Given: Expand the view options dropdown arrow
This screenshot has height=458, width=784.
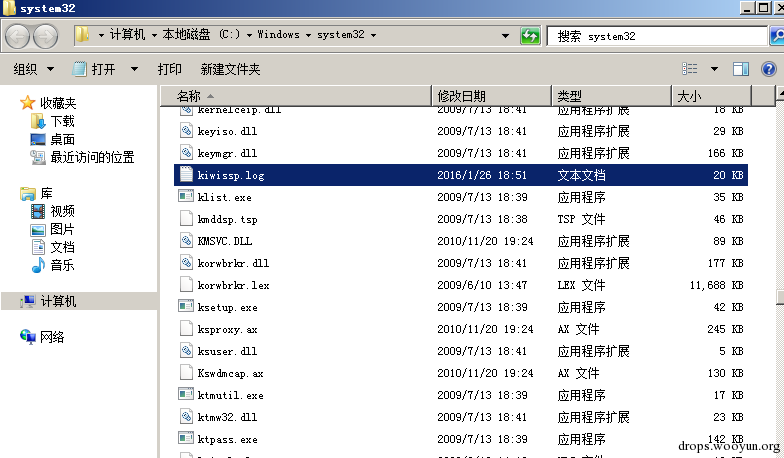Looking at the screenshot, I should click(714, 69).
